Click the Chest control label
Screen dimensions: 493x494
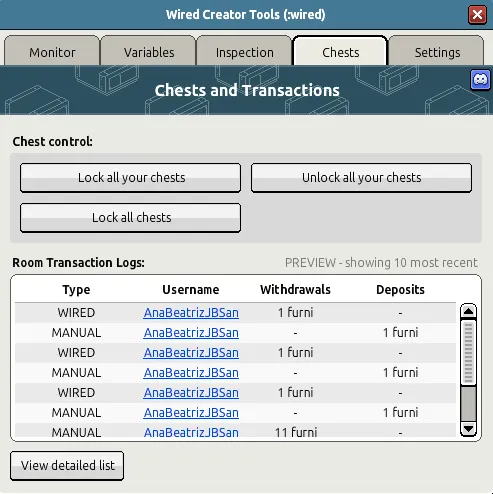[53, 142]
